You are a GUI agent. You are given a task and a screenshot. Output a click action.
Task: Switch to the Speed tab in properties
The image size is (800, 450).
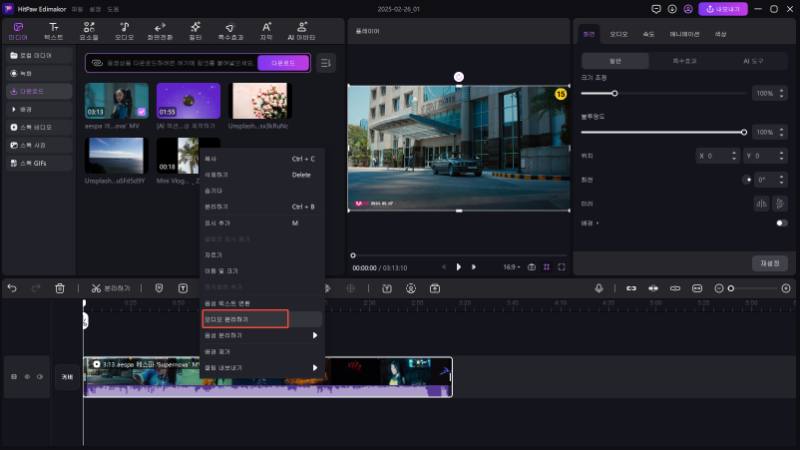point(648,33)
